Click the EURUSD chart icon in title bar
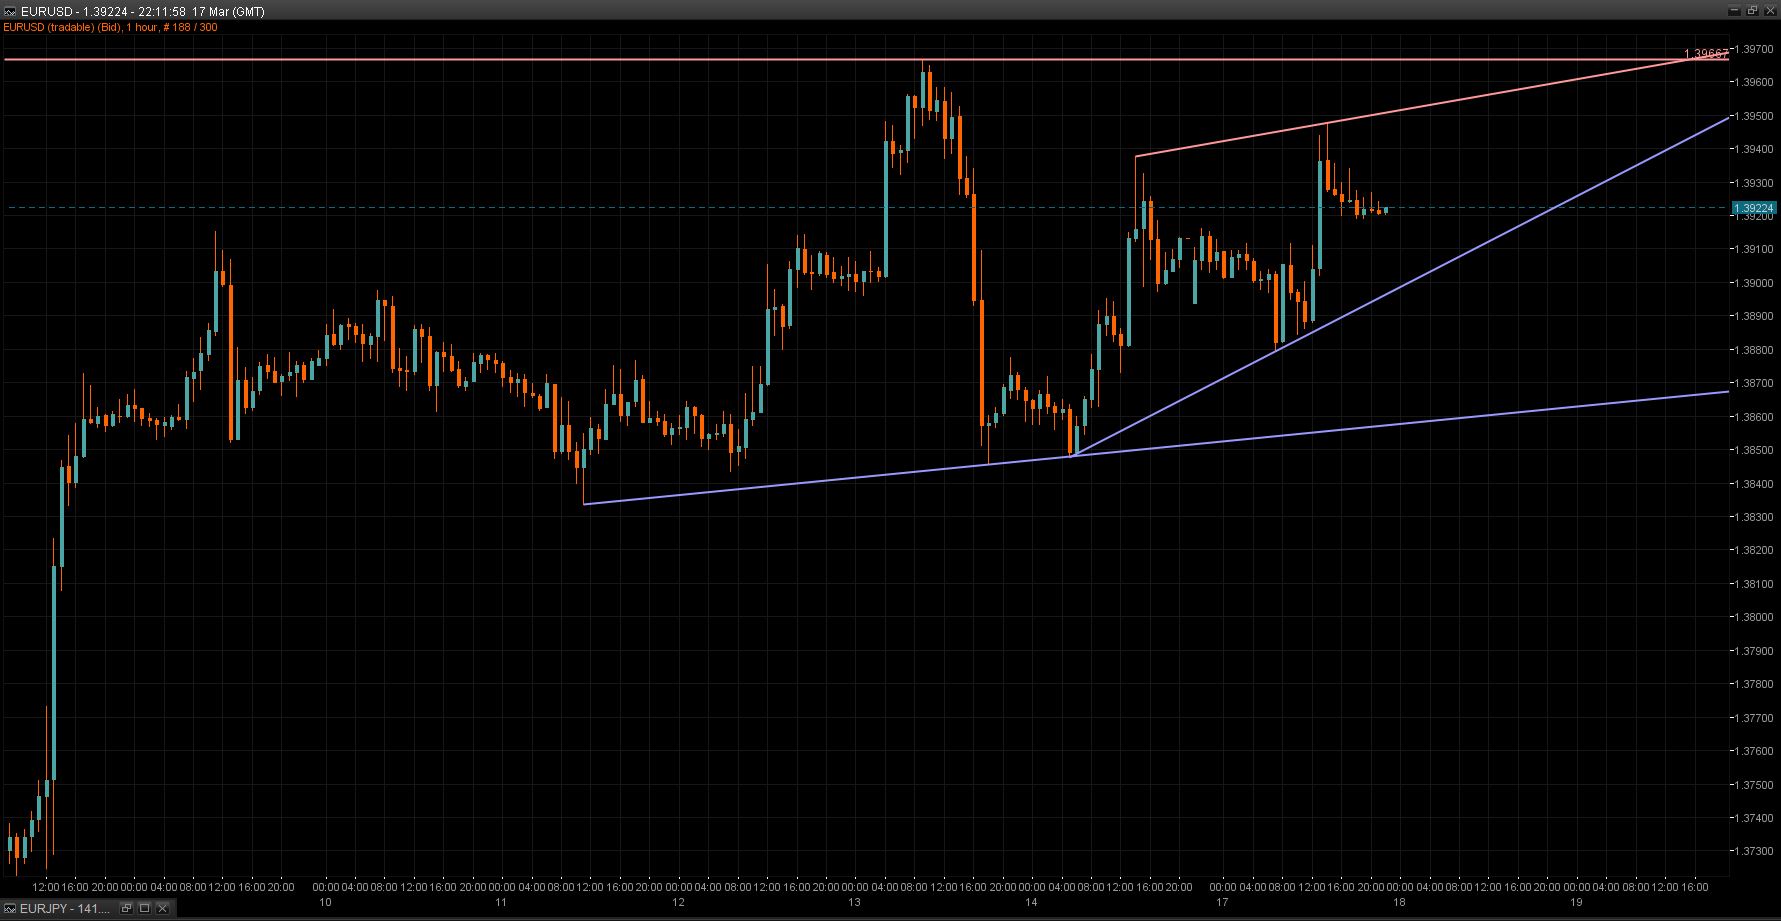 10,11
